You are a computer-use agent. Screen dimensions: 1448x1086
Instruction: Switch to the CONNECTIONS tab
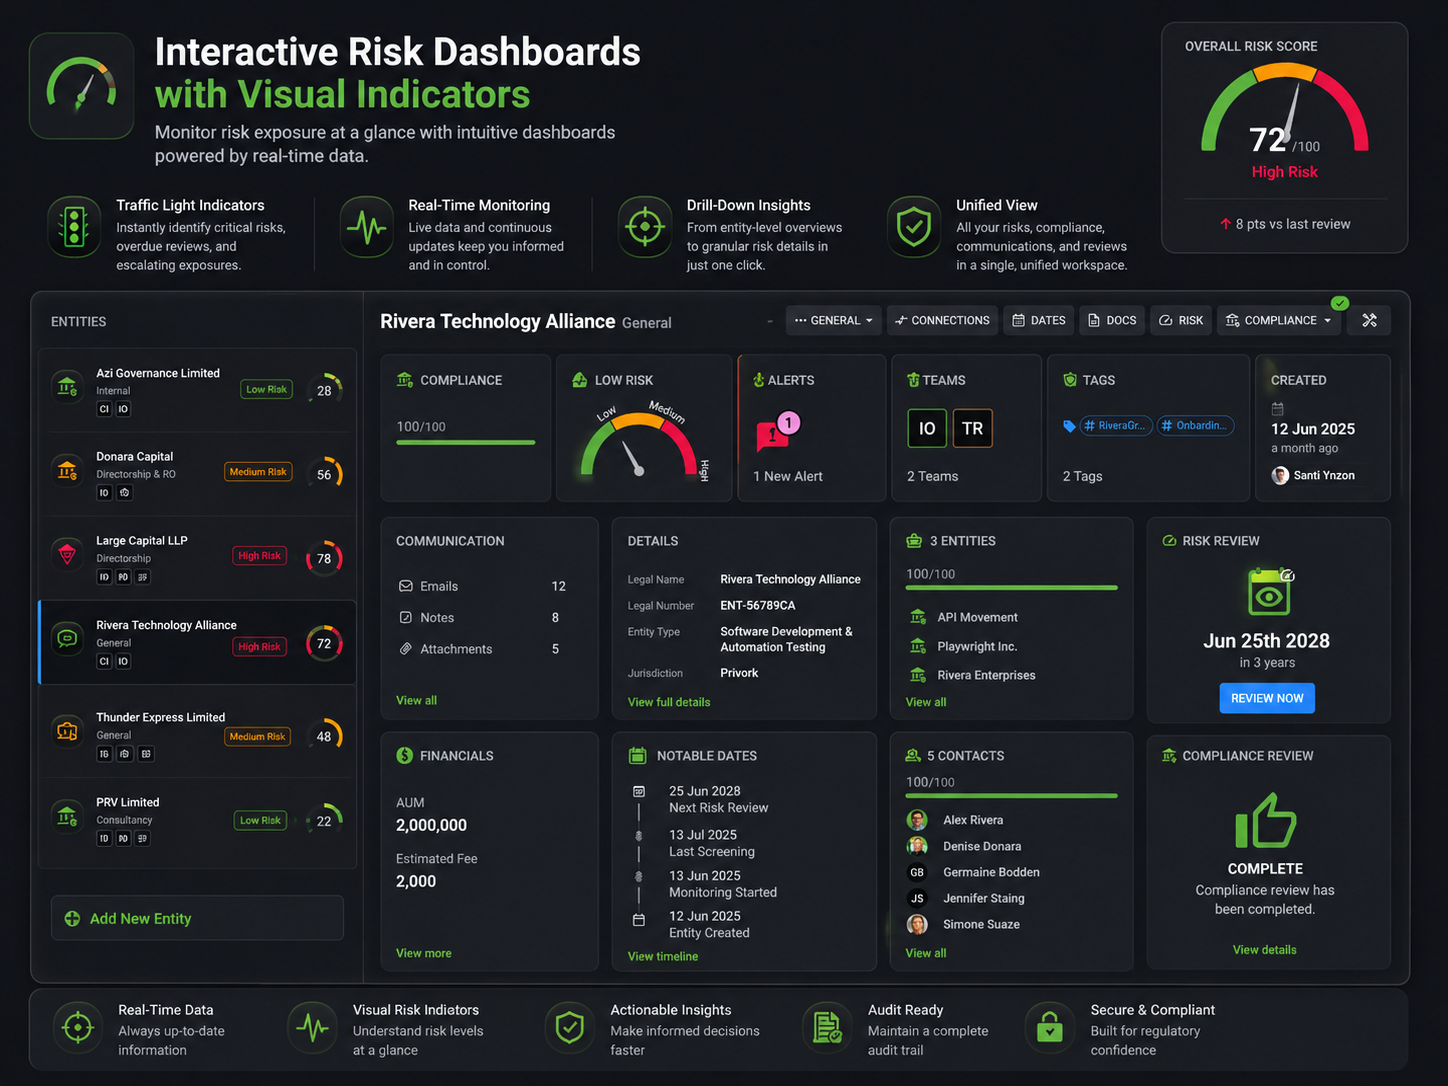(941, 320)
